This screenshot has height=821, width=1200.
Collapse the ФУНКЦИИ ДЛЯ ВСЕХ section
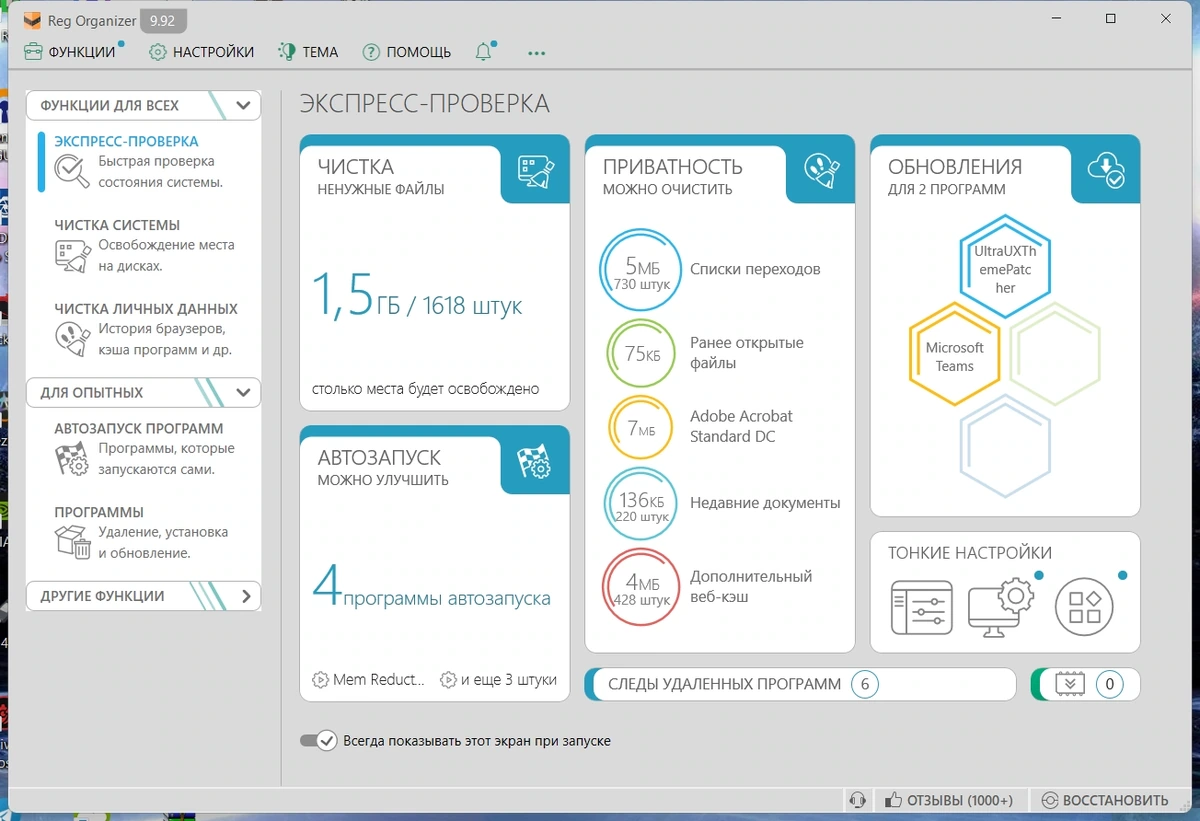243,105
